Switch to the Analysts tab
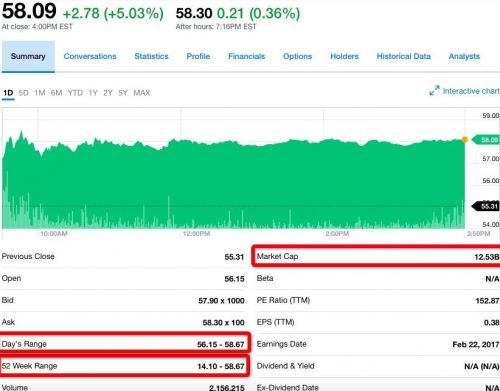Image resolution: width=500 pixels, height=391 pixels. point(464,56)
